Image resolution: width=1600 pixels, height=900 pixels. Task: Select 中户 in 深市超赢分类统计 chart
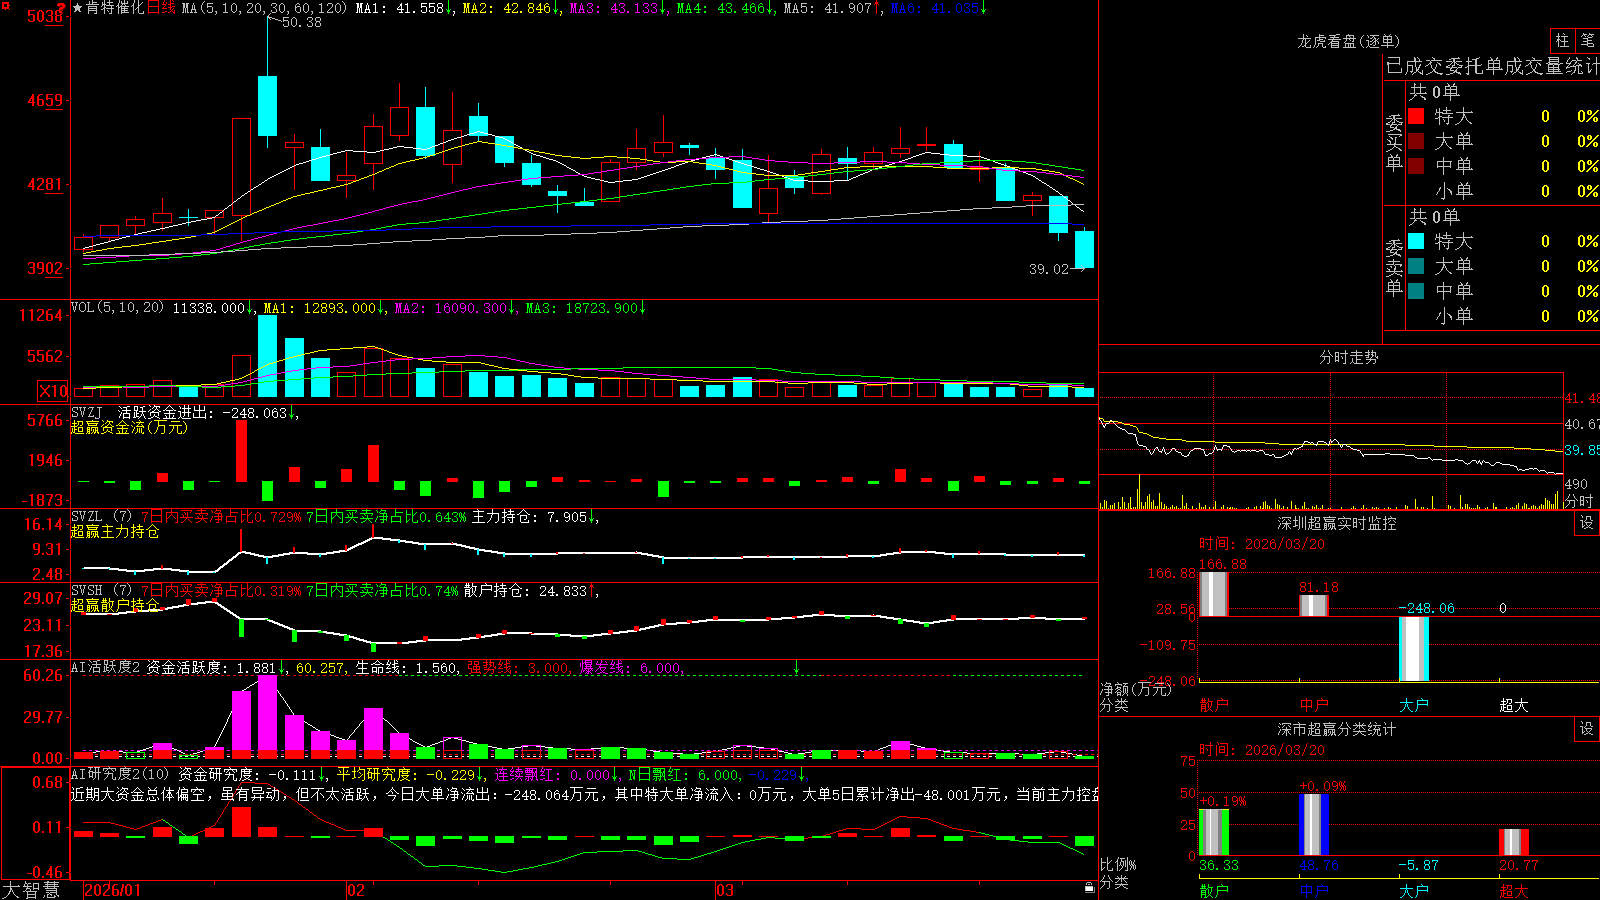click(1314, 891)
